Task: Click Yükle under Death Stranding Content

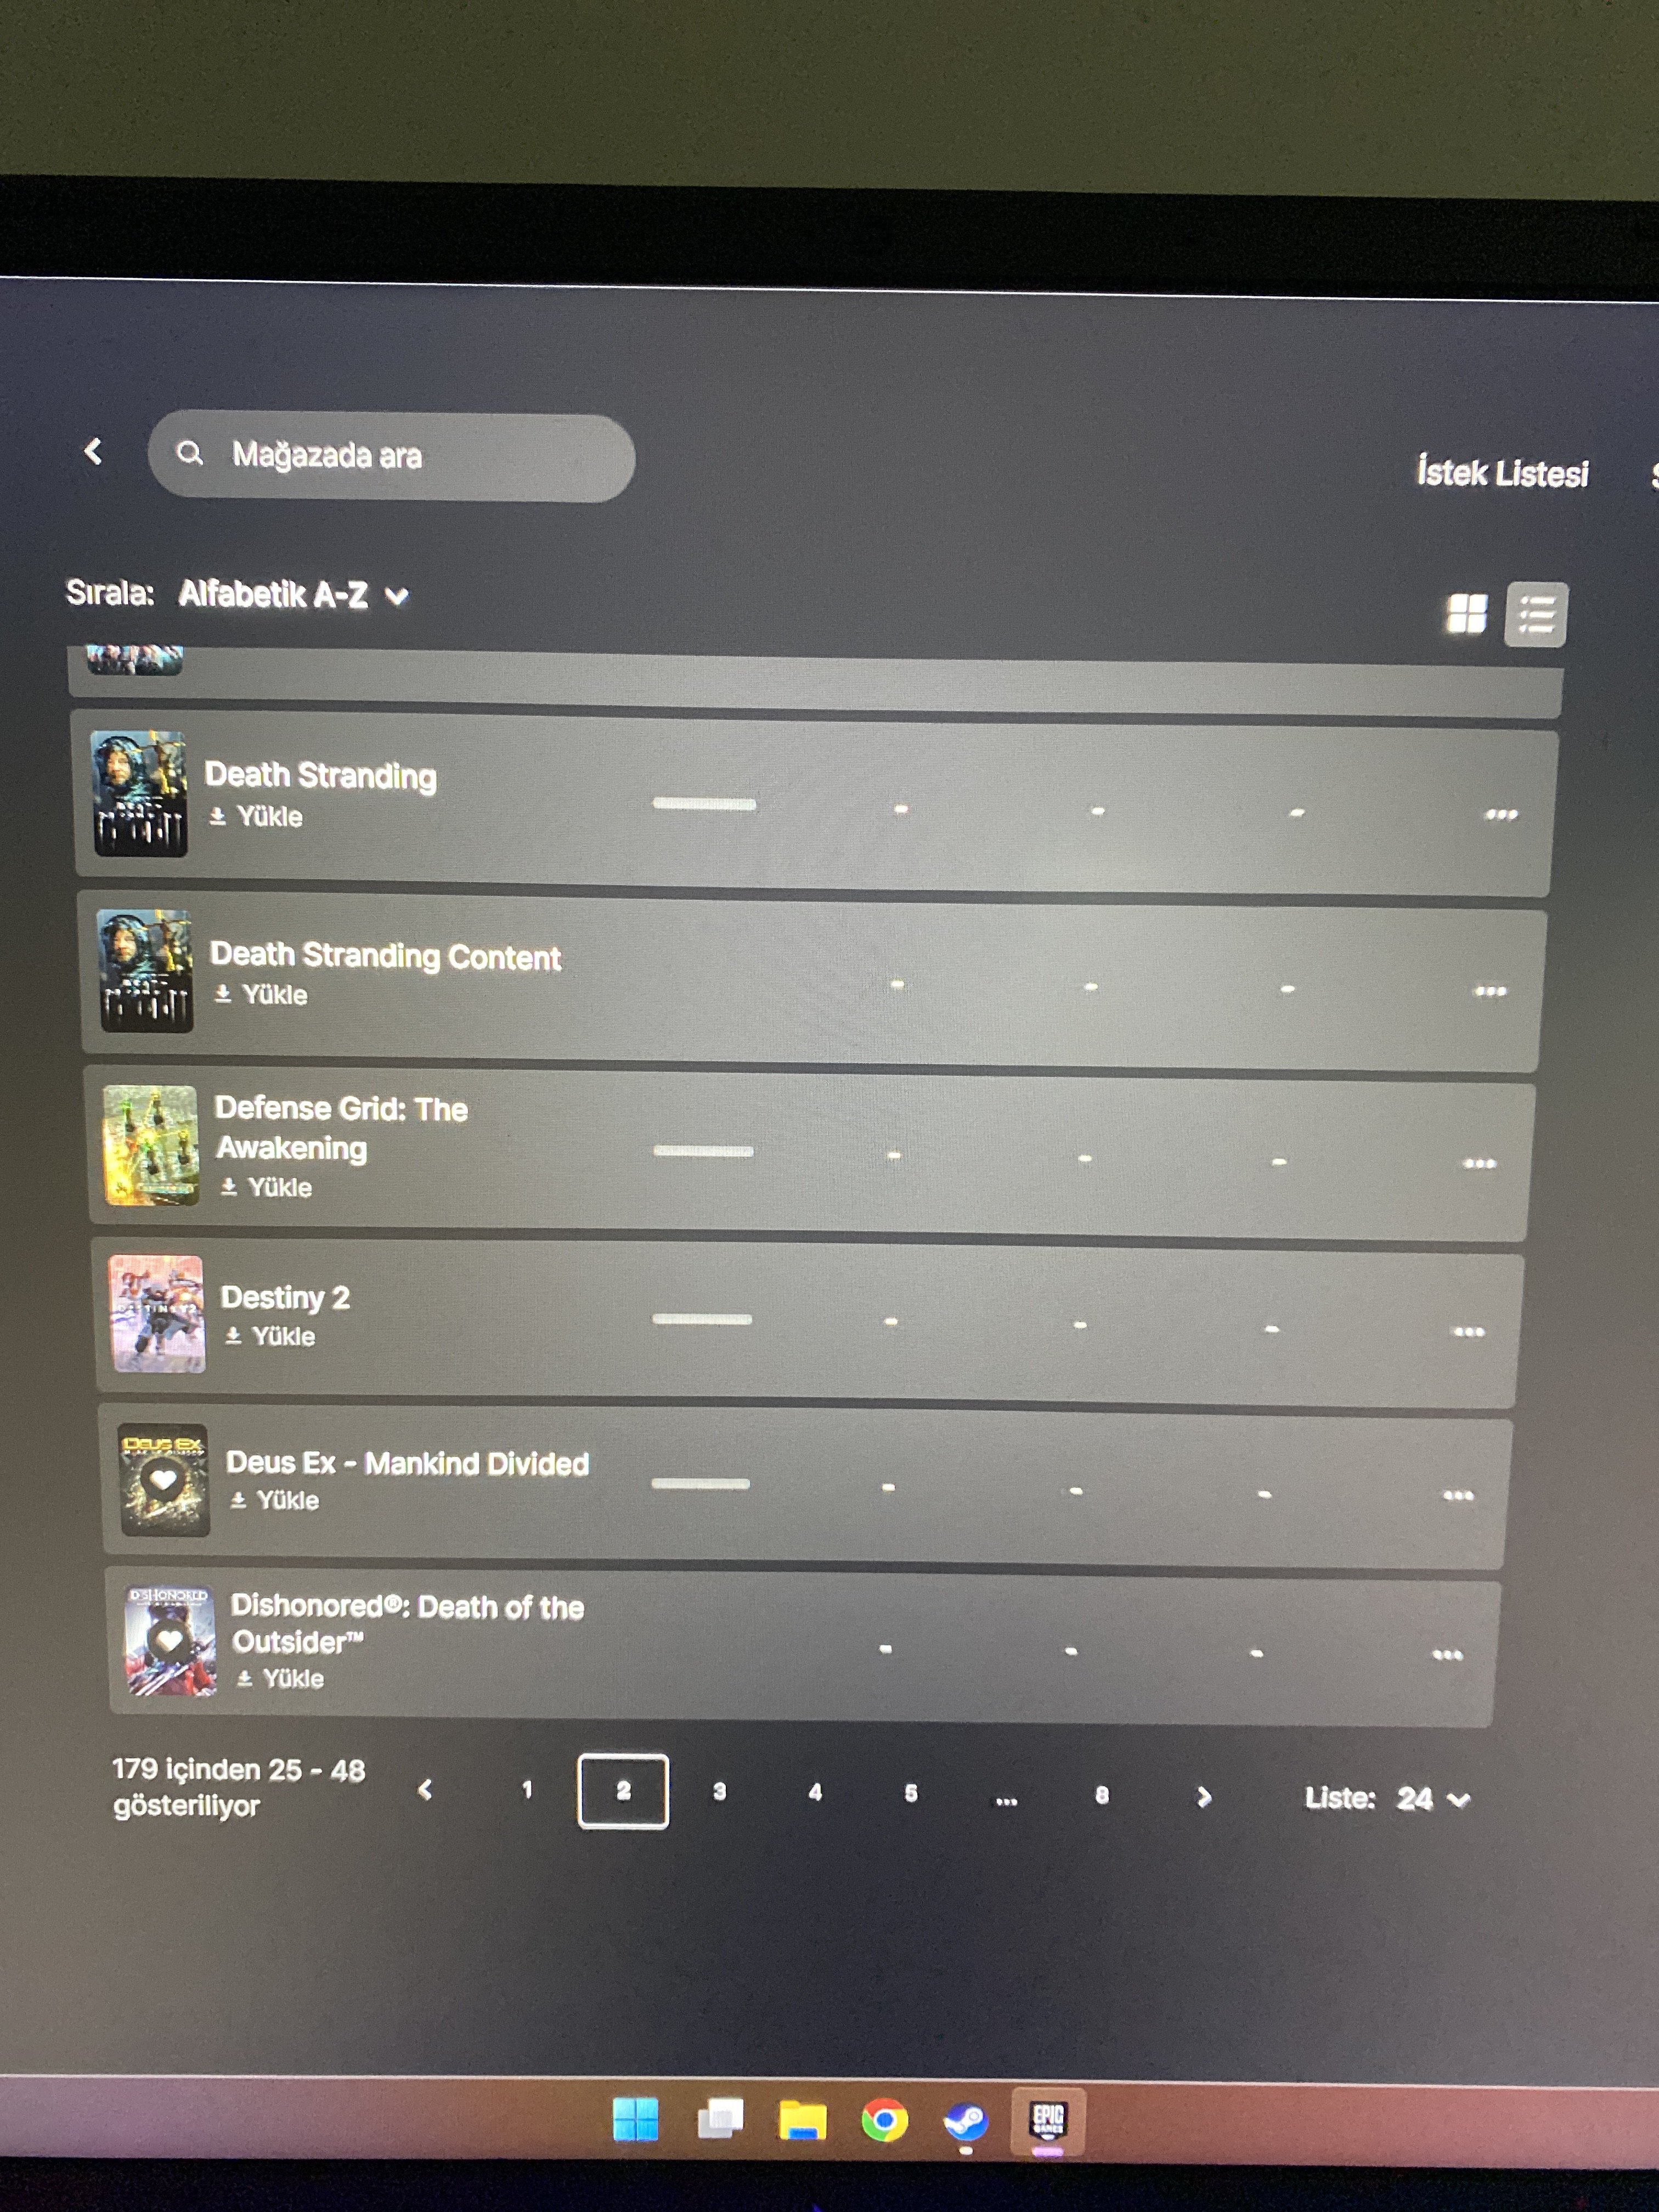Action: point(261,995)
